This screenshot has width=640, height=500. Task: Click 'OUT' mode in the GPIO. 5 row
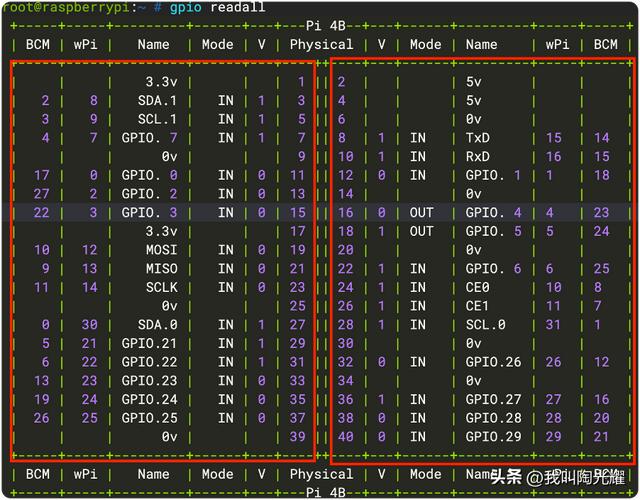click(x=422, y=231)
